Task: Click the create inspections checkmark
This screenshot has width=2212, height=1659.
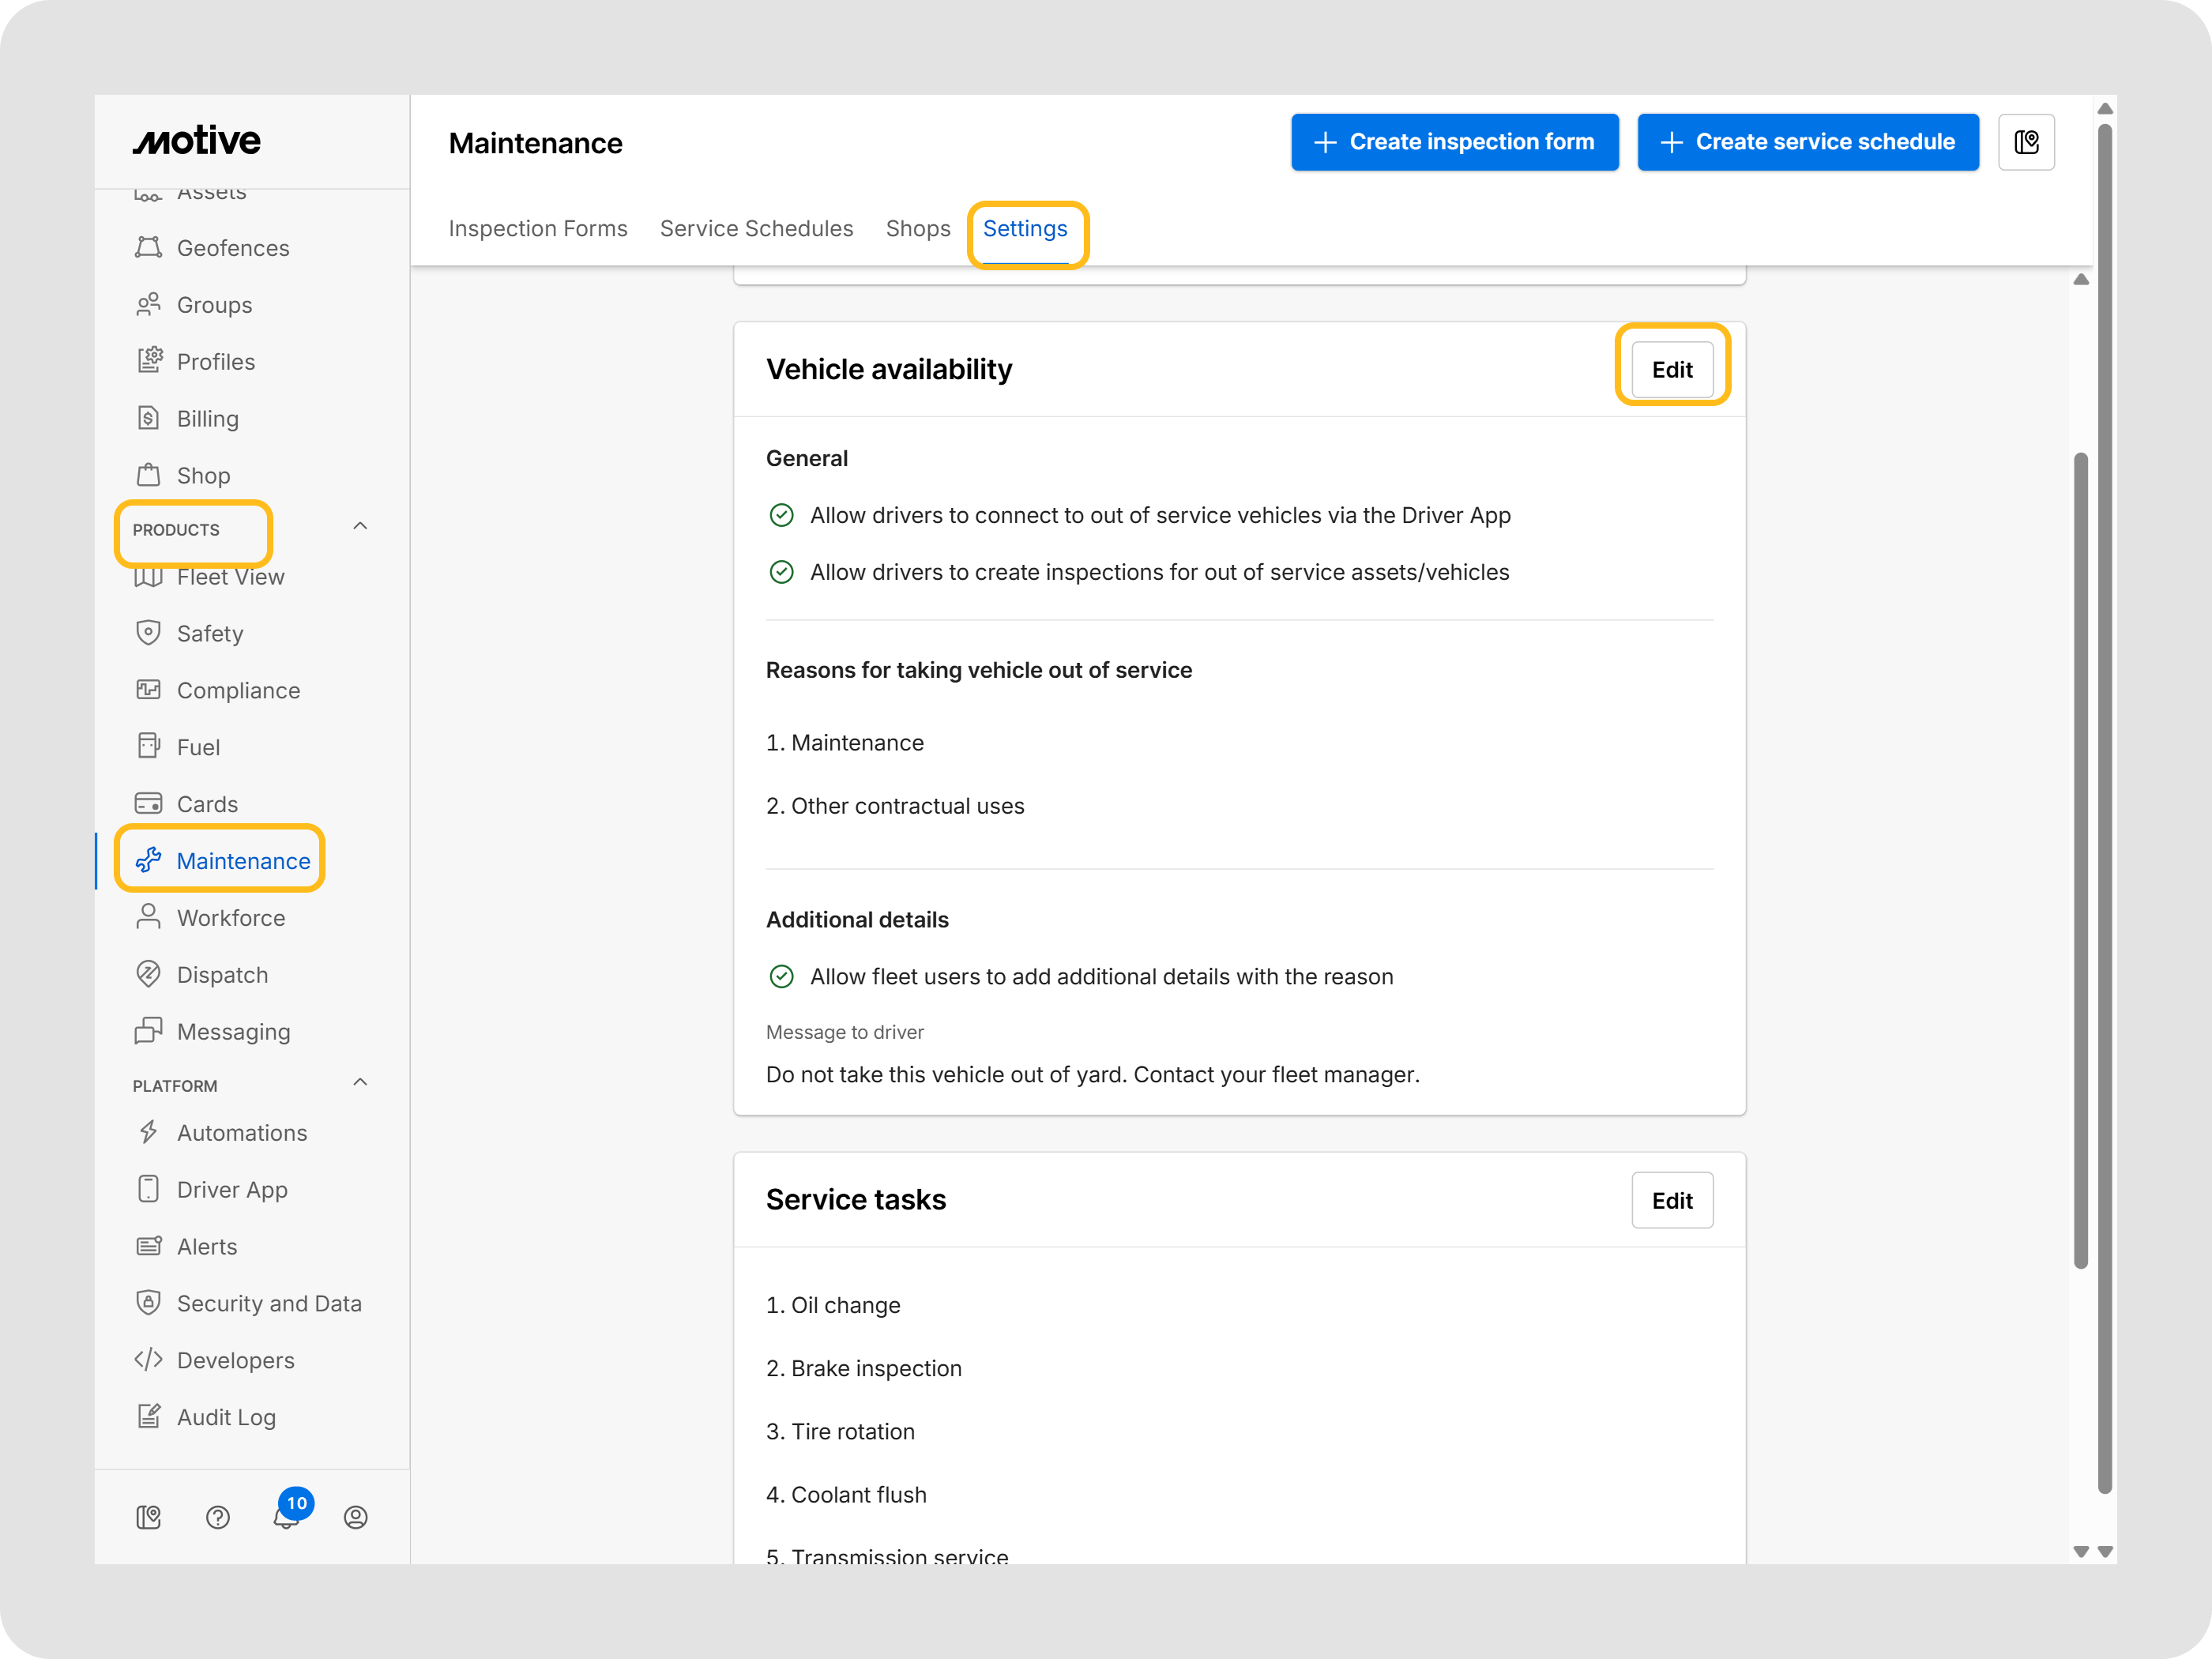Action: point(782,573)
